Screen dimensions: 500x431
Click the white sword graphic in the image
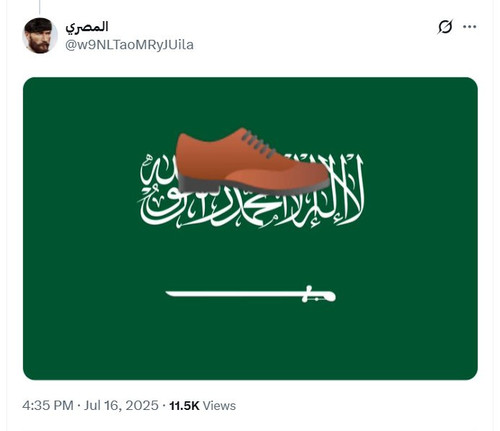click(x=251, y=294)
